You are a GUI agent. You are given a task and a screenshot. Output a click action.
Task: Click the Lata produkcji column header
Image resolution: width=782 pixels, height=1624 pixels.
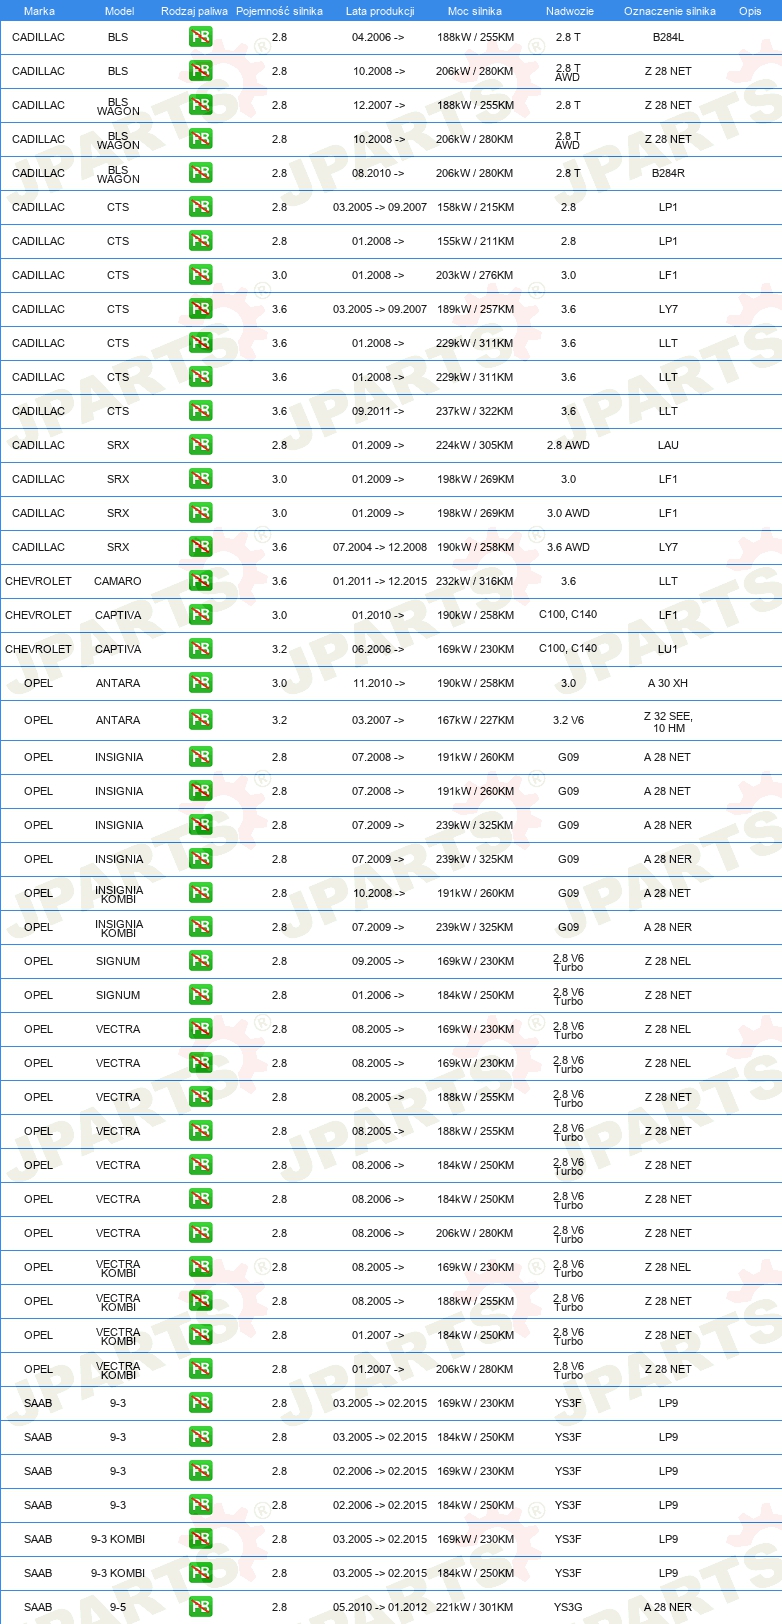click(x=380, y=11)
